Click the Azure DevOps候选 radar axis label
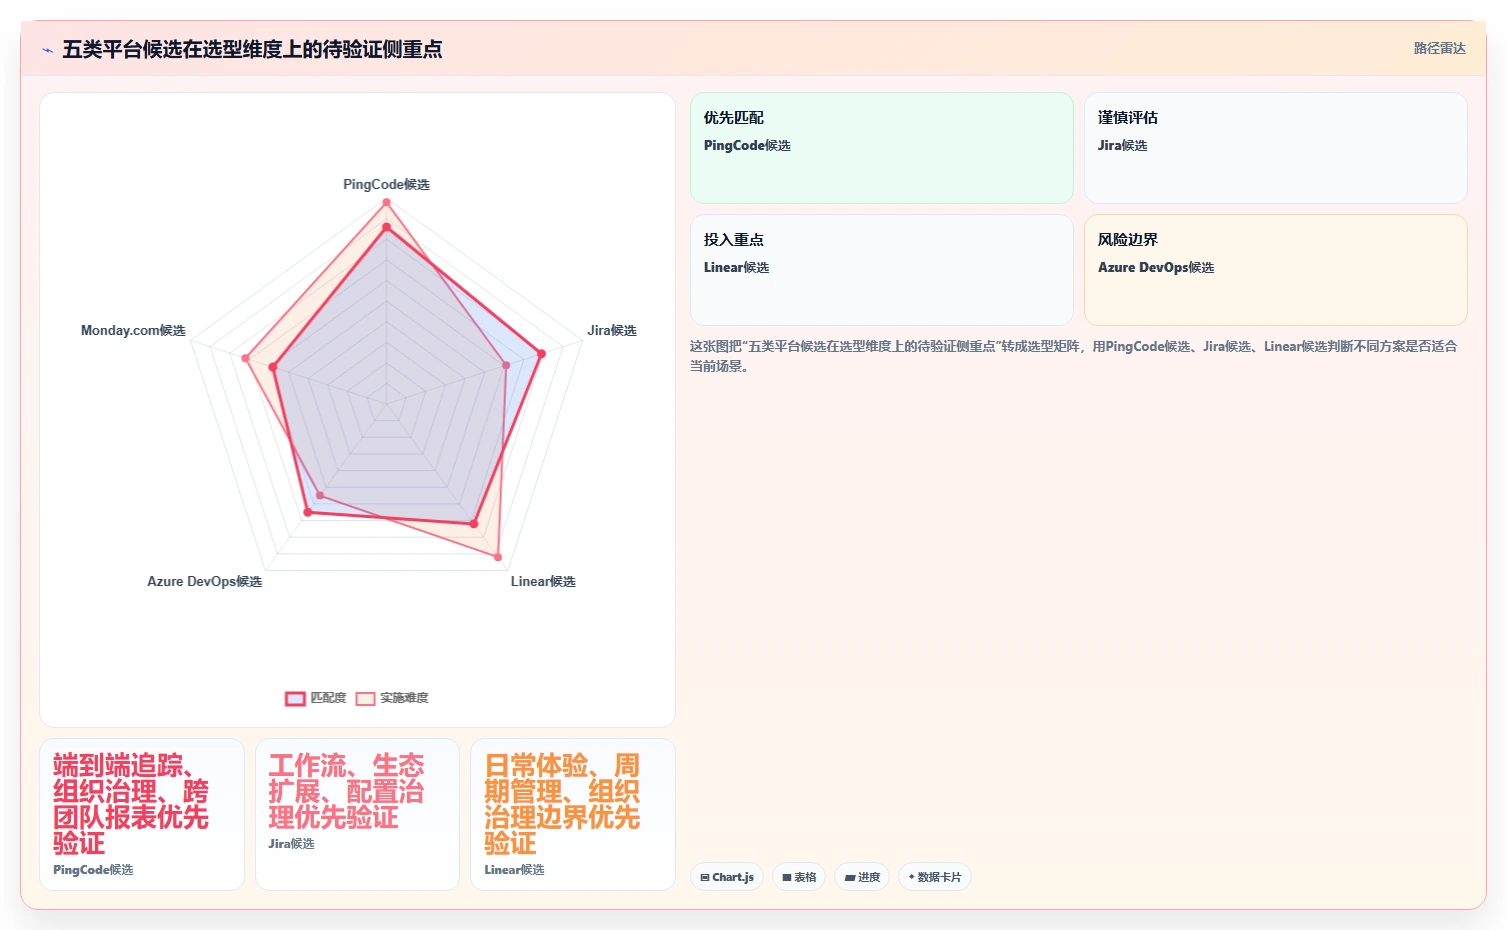The image size is (1507, 930). [205, 581]
